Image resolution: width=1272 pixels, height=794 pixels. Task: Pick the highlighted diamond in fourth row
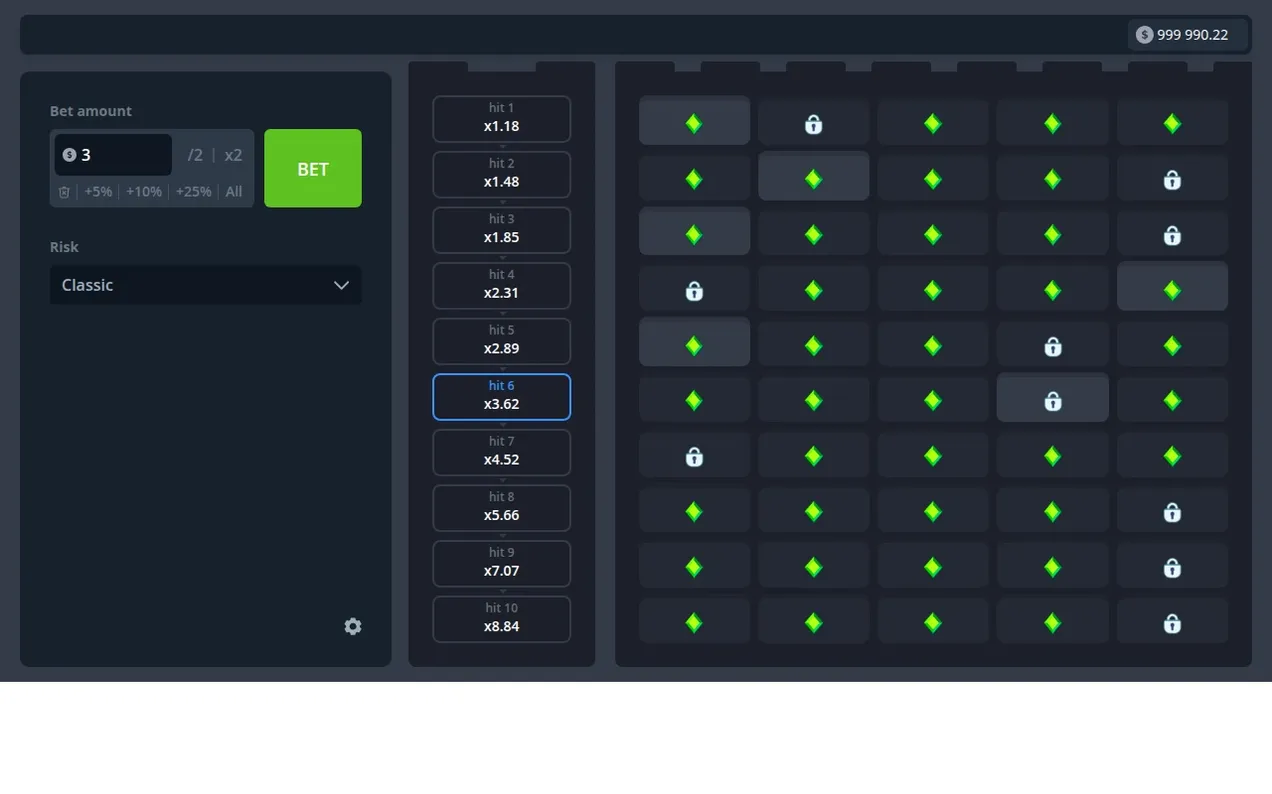coord(1172,289)
